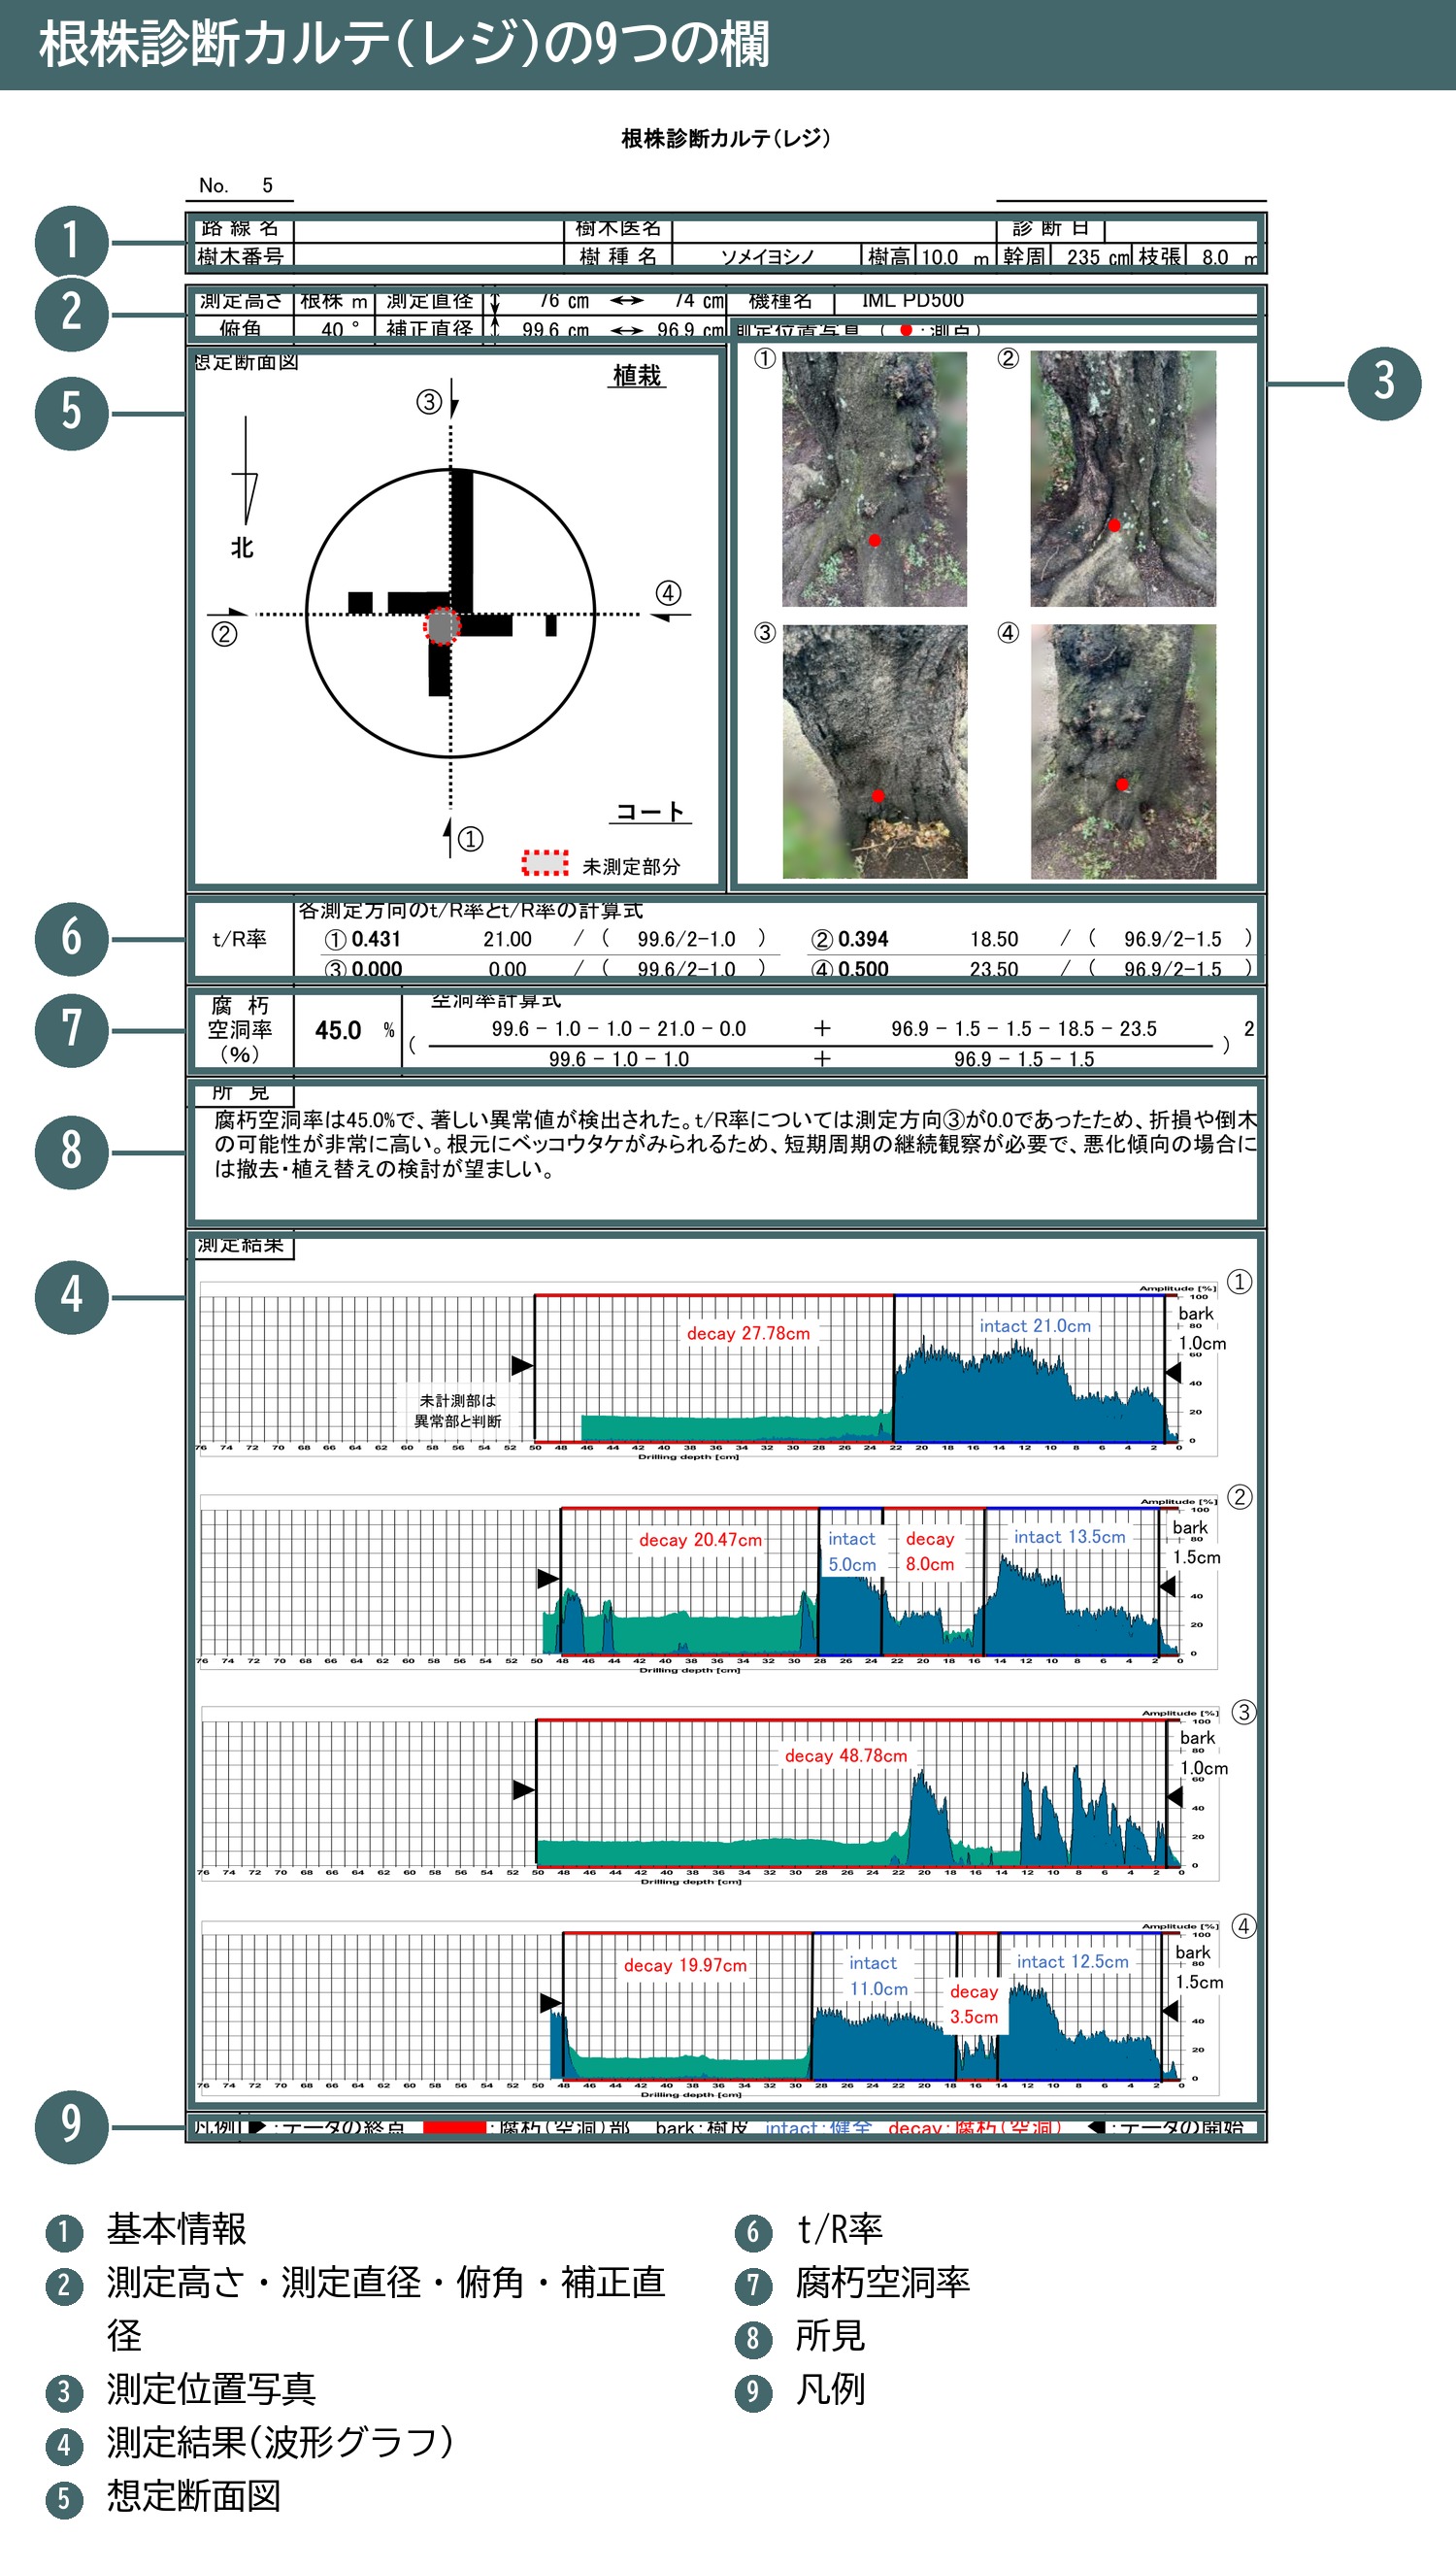Click the ソメイヨシノ tree species cell

click(767, 257)
